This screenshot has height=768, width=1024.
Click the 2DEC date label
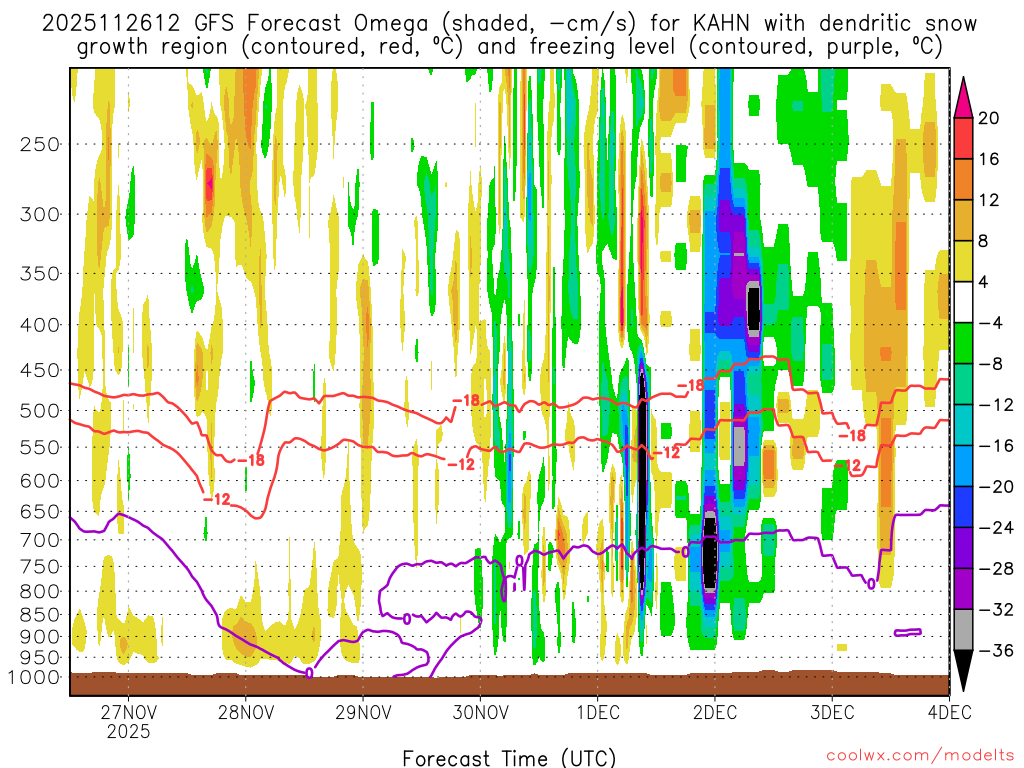point(715,711)
